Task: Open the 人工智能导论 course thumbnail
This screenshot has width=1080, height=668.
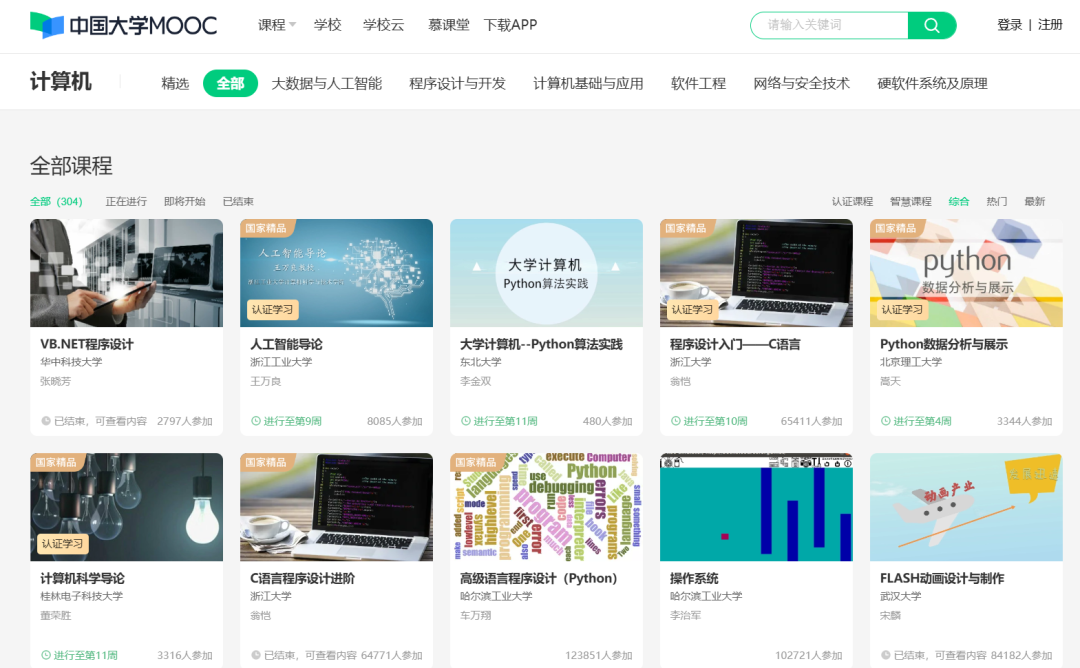Action: click(x=337, y=273)
